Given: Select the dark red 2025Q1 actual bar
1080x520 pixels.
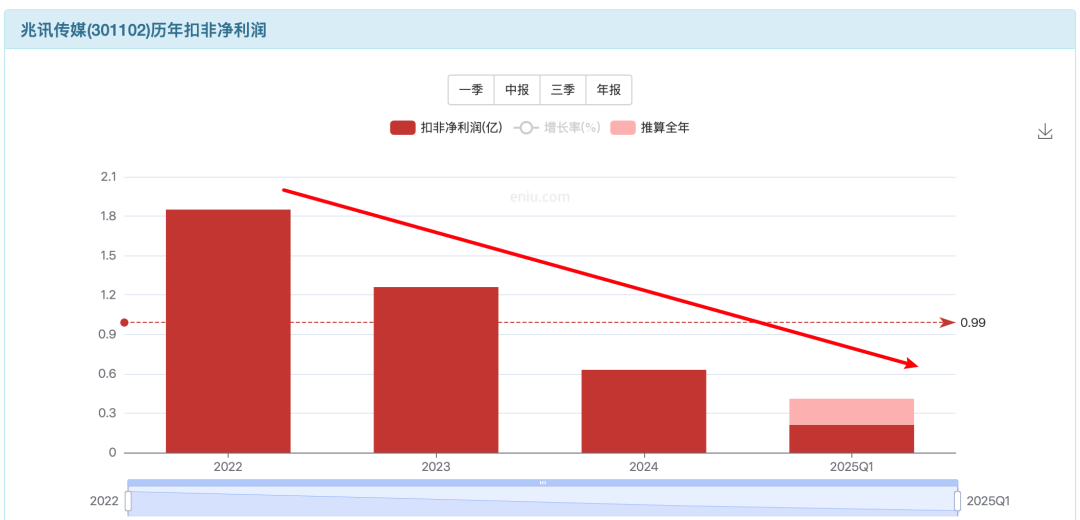Looking at the screenshot, I should [x=851, y=439].
